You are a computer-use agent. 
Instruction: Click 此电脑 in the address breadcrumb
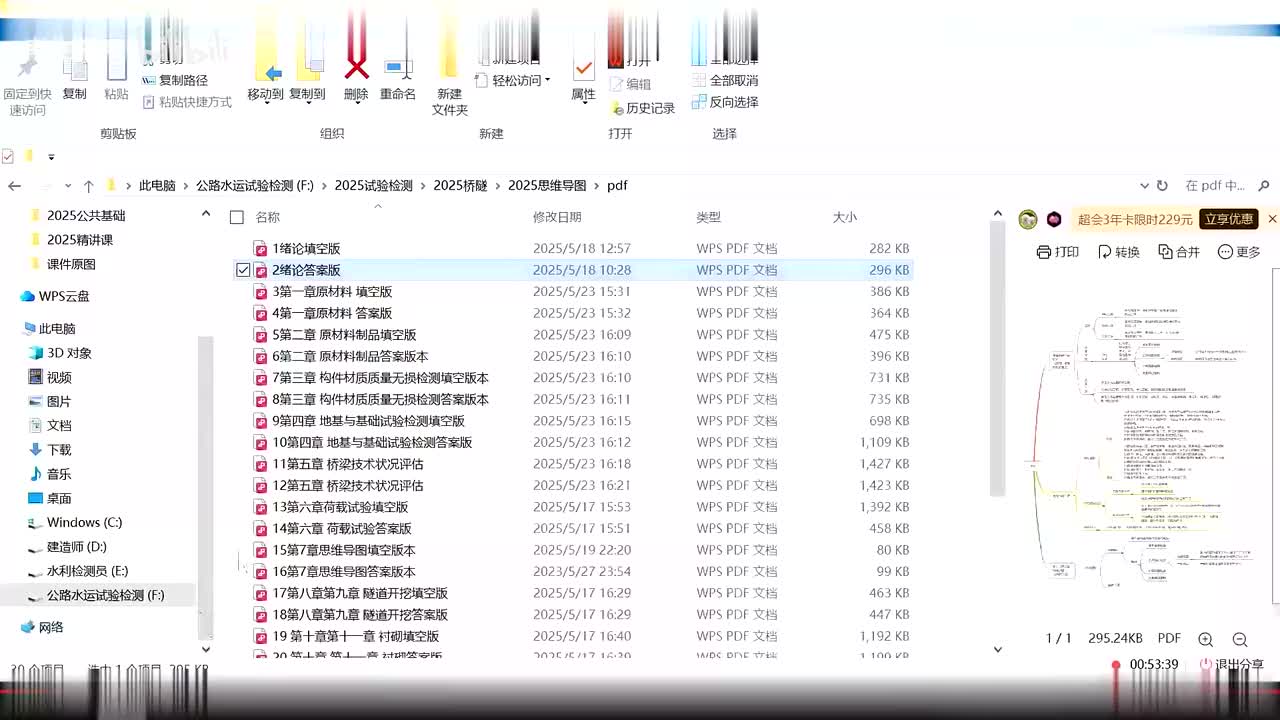click(x=157, y=186)
